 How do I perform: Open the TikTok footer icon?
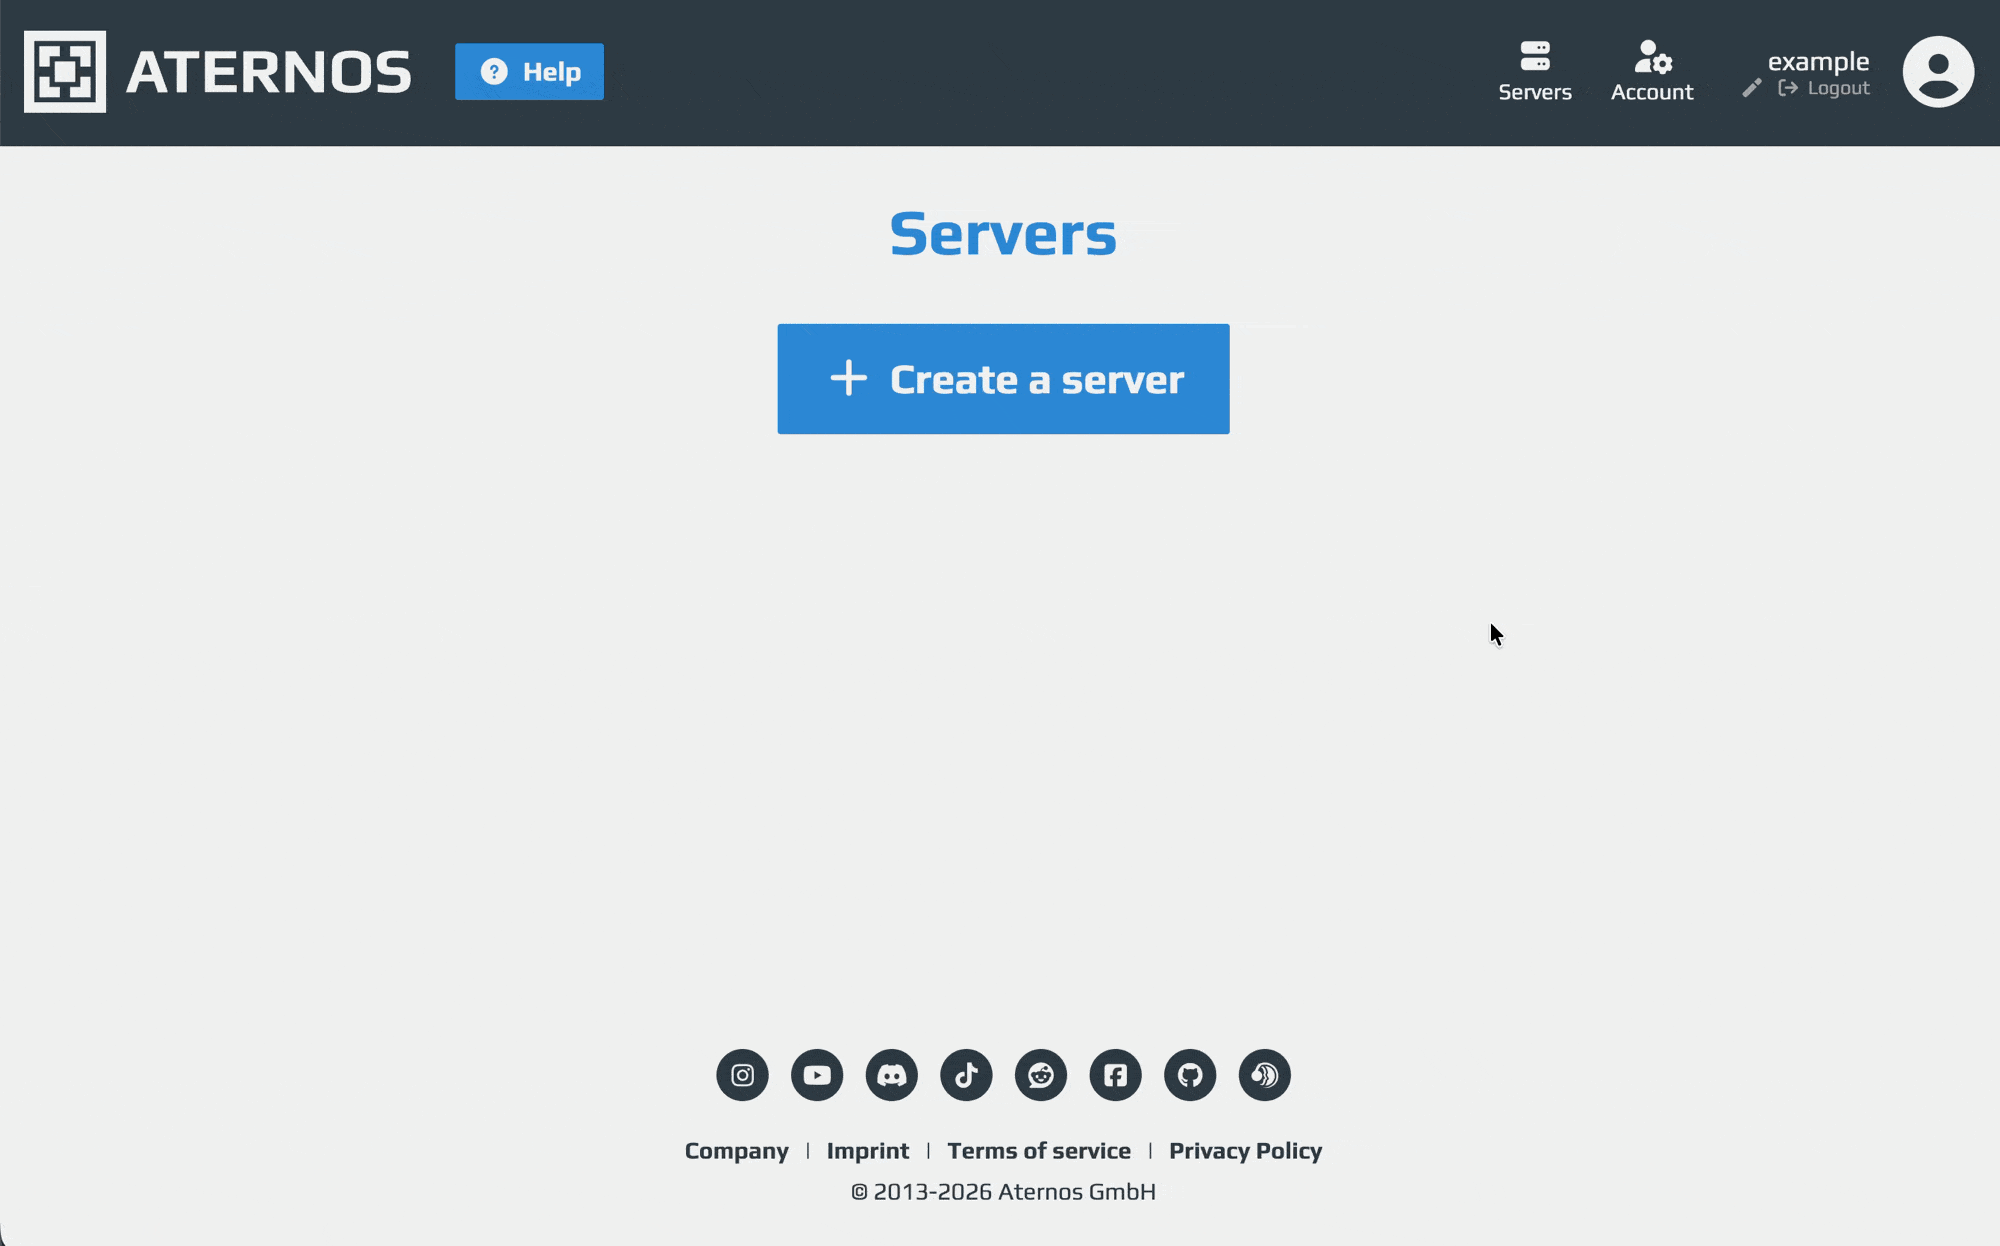[966, 1075]
